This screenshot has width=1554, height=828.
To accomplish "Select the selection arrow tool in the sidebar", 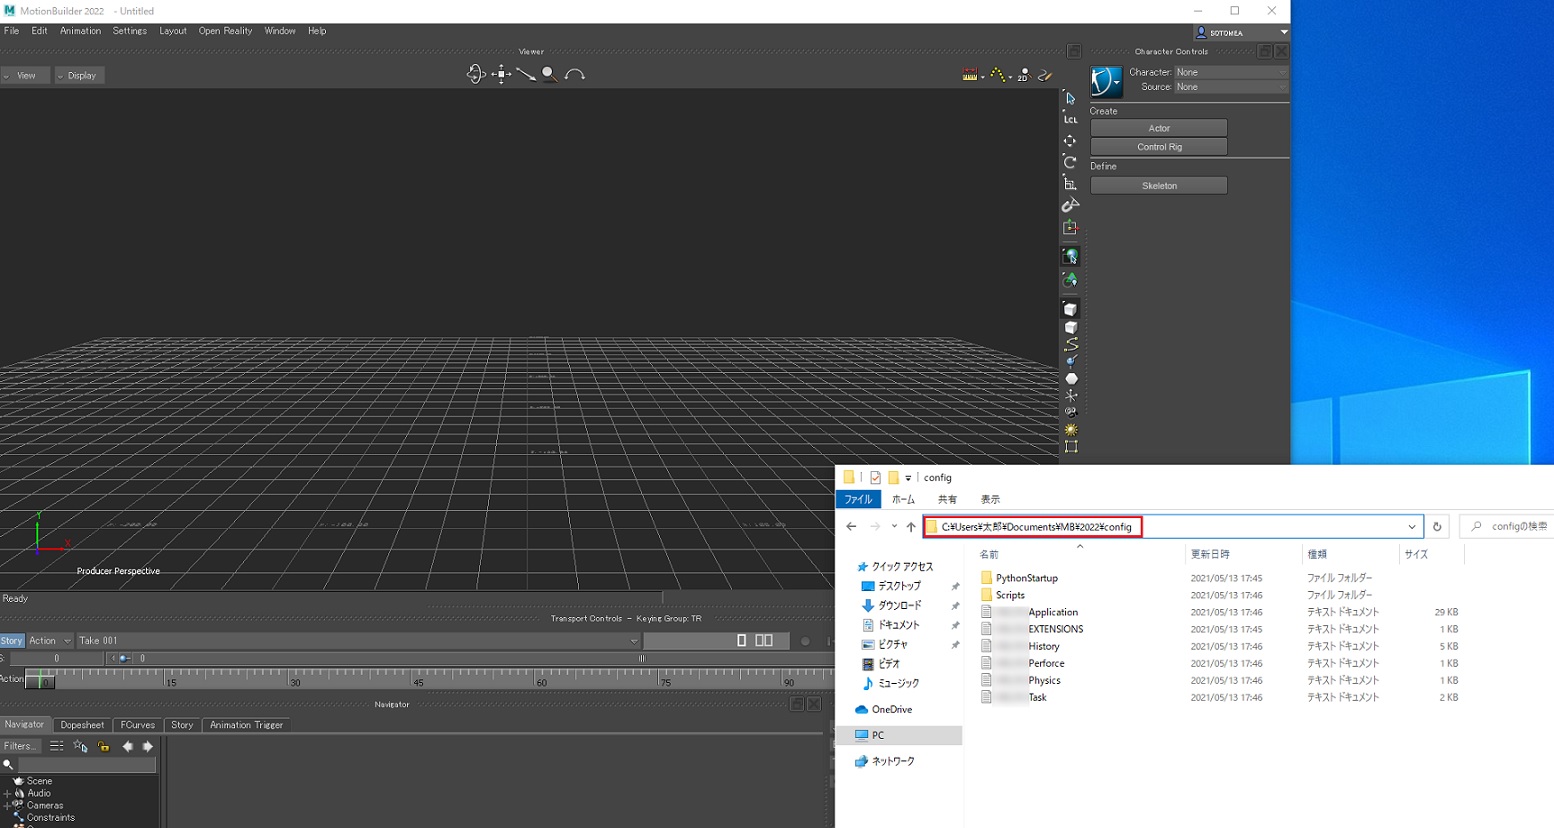I will pyautogui.click(x=1070, y=98).
